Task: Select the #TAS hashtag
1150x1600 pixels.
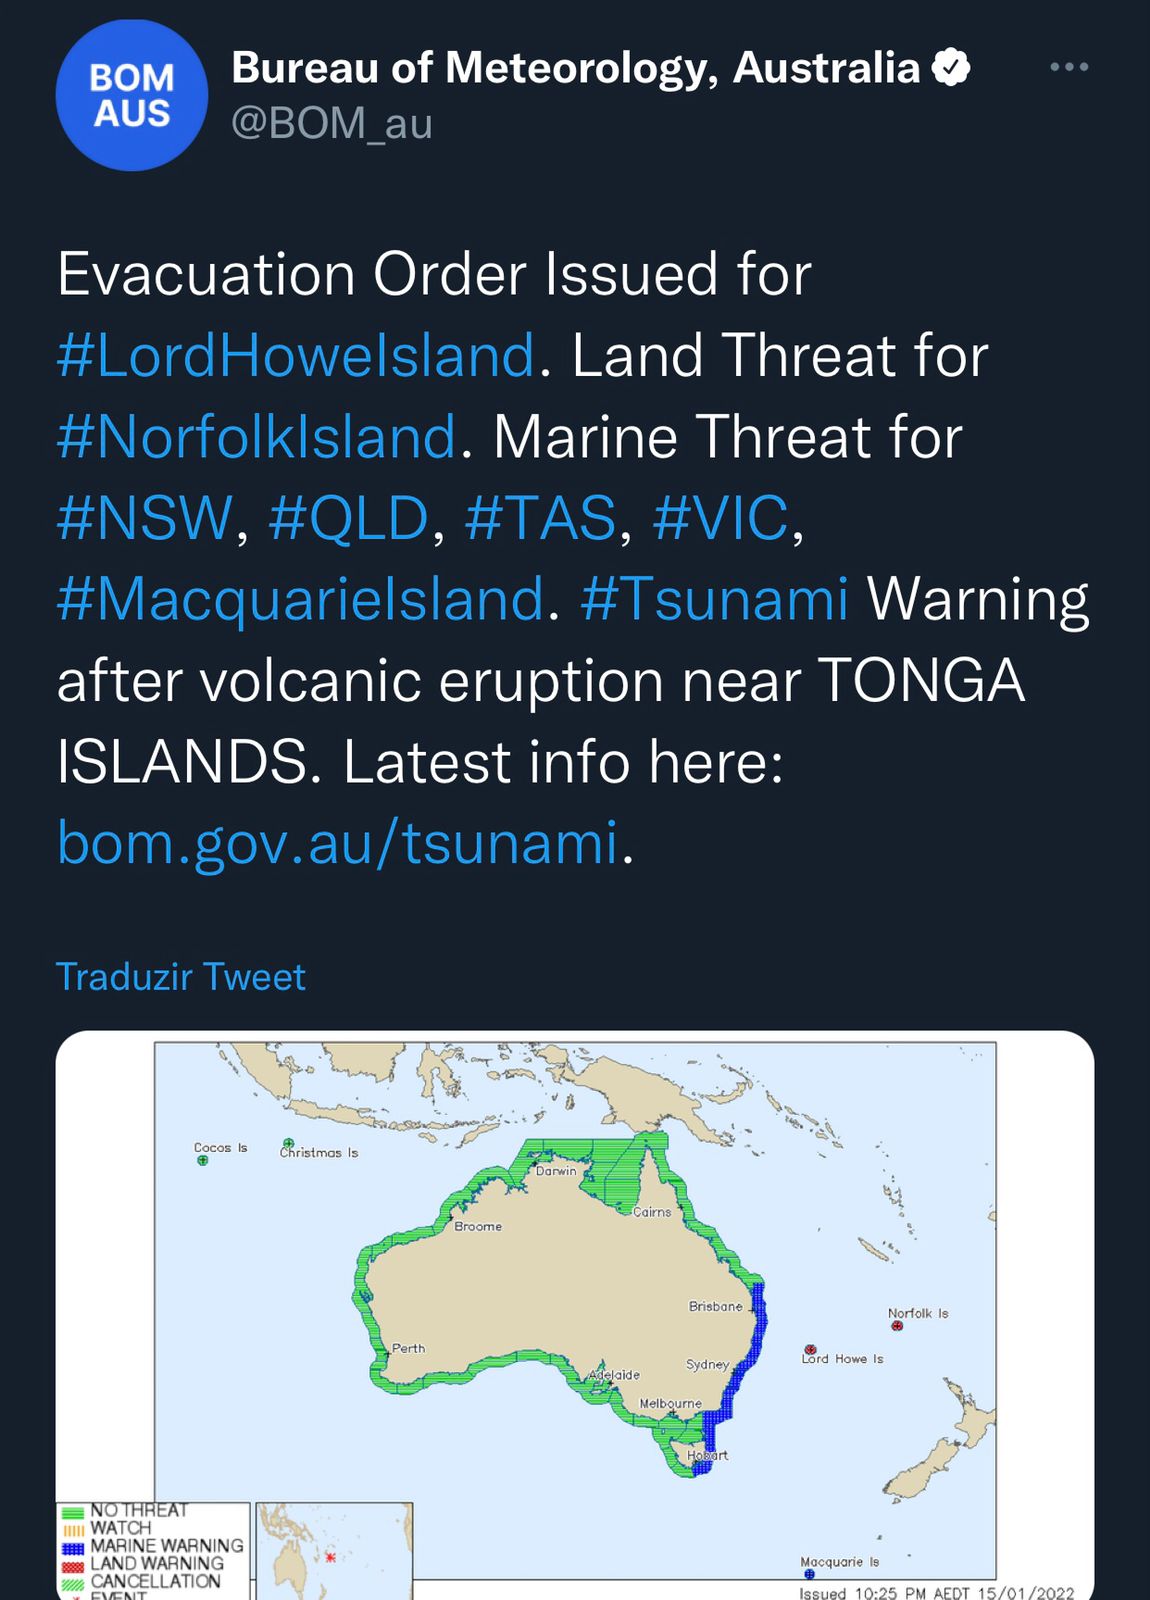Action: coord(540,518)
